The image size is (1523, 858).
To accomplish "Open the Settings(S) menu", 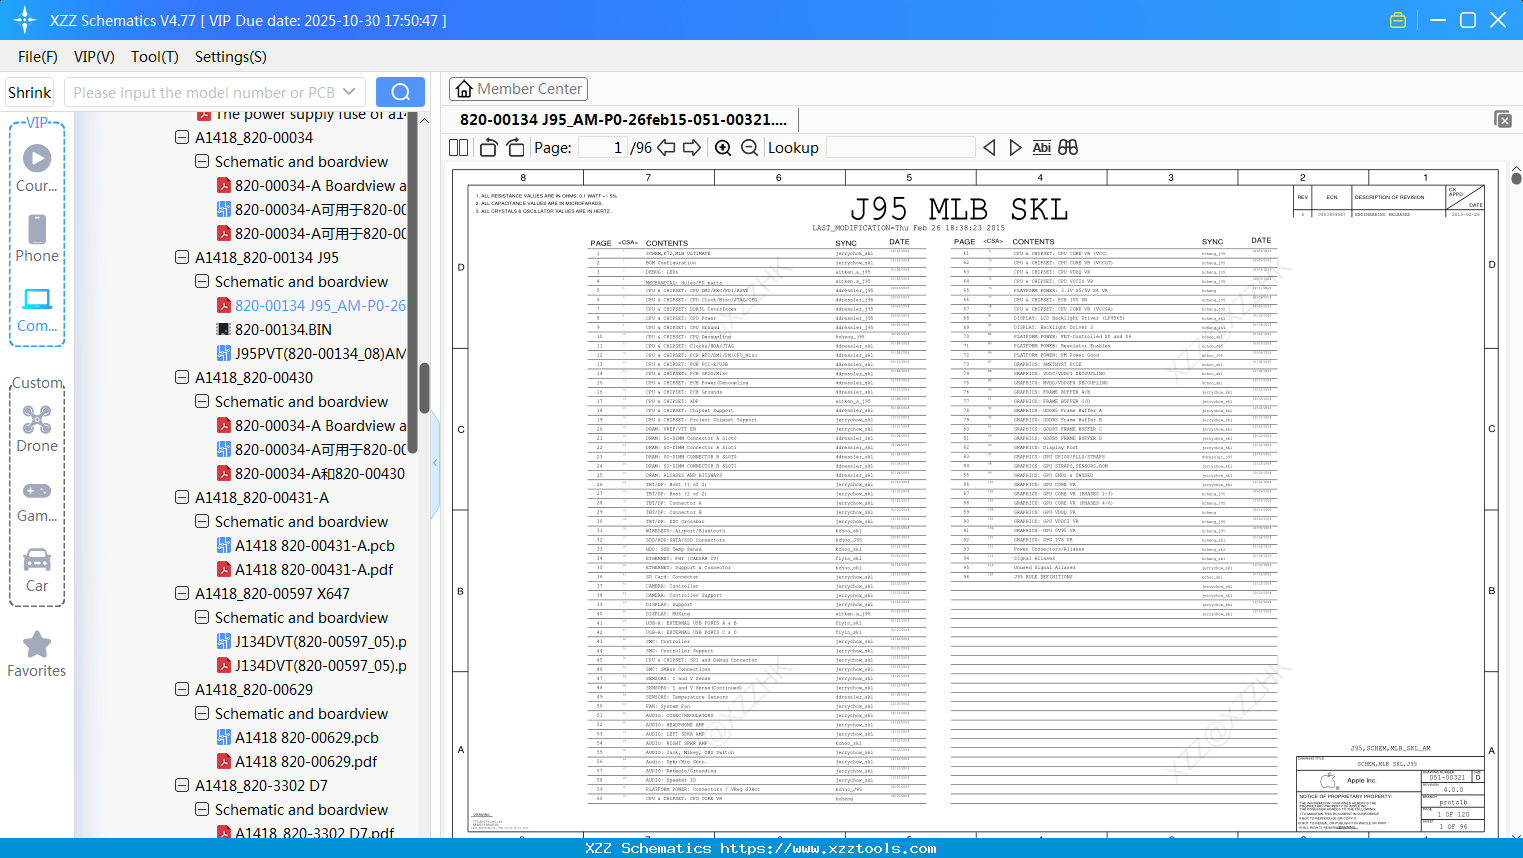I will tap(230, 57).
